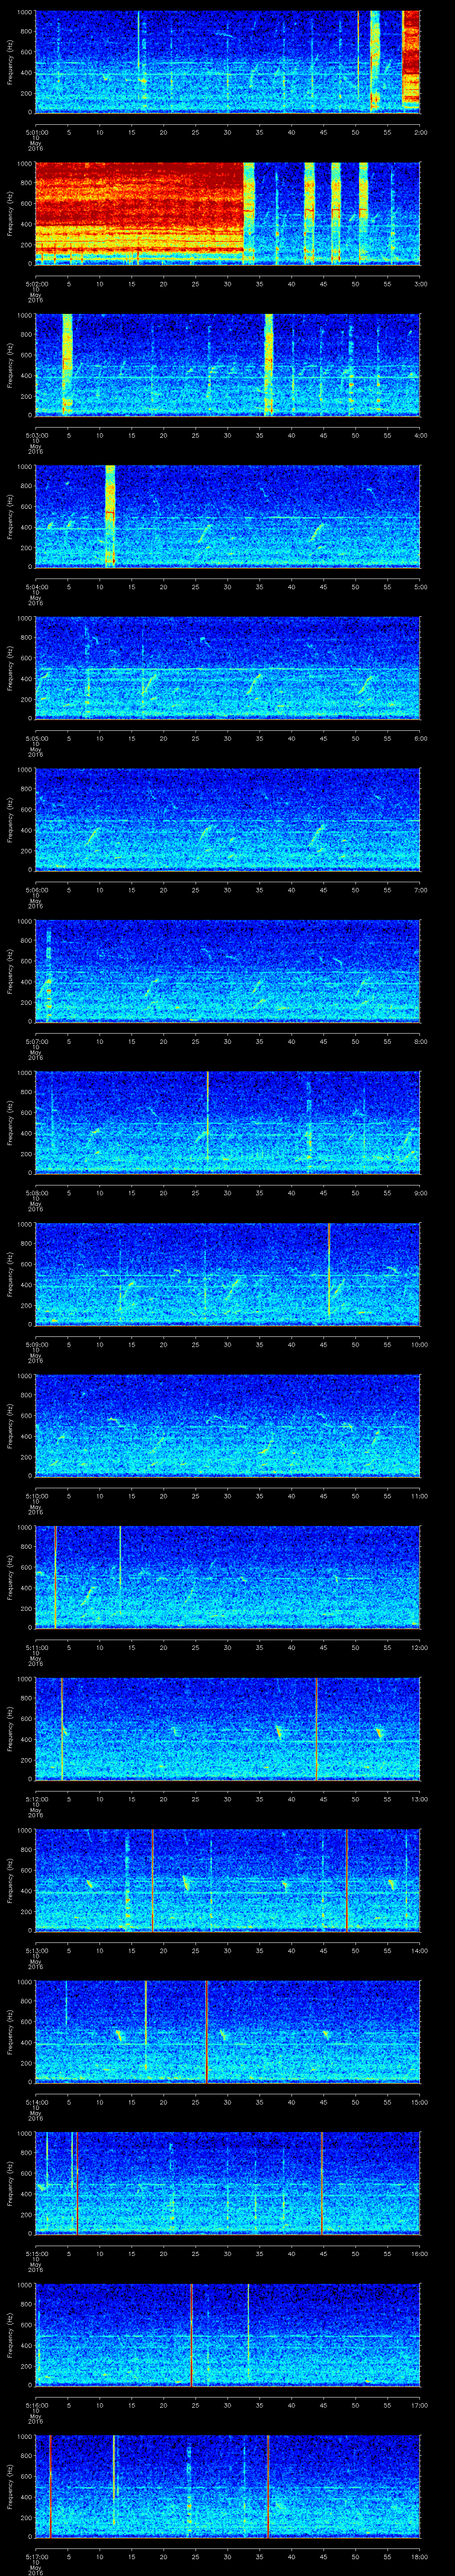Select the '12:00' end time label
This screenshot has width=455, height=2576.
[419, 1647]
